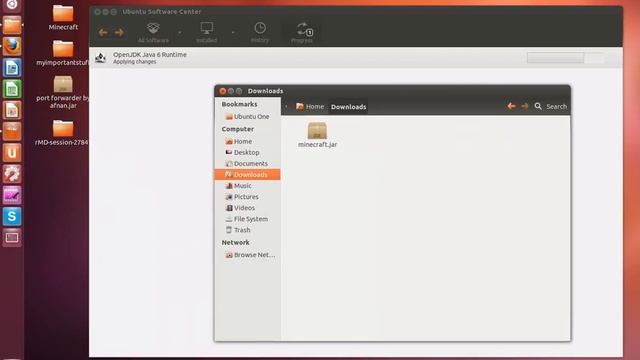Open History in Software Center

coord(260,32)
